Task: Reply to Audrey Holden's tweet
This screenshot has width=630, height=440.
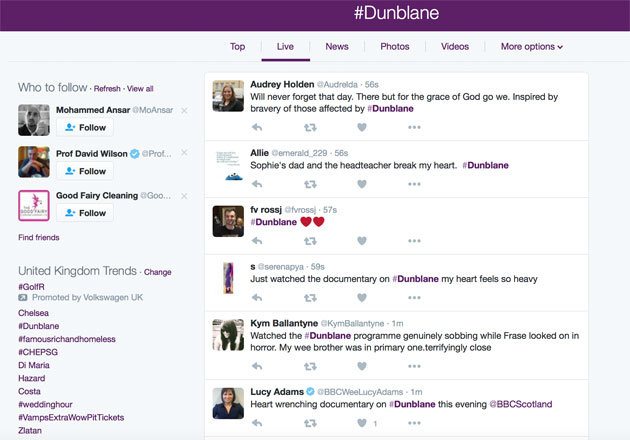Action: coord(257,127)
